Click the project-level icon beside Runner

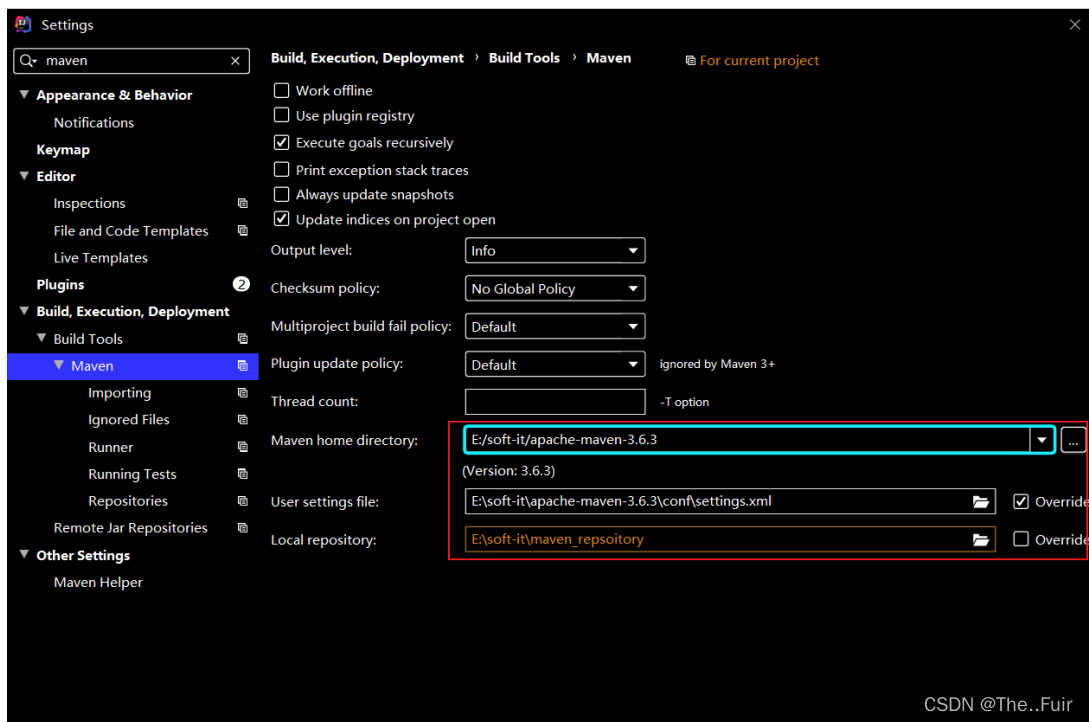click(x=242, y=447)
